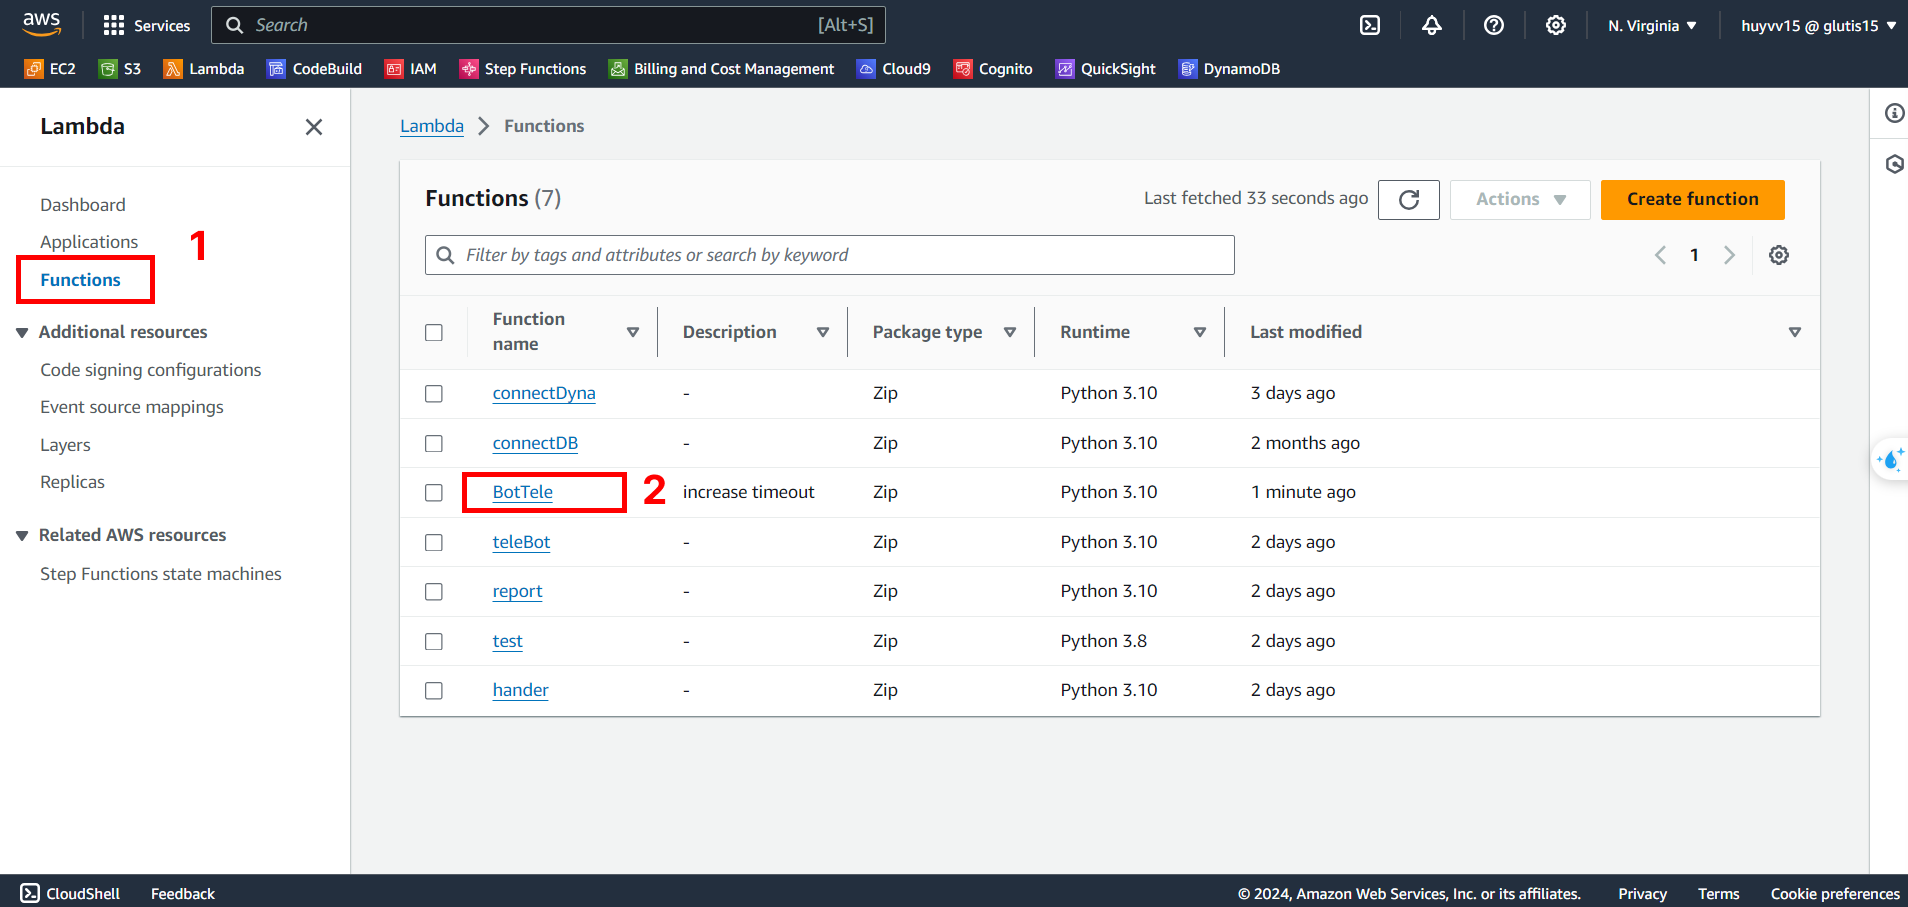1908x907 pixels.
Task: Focus the functions filter search box
Action: [830, 255]
